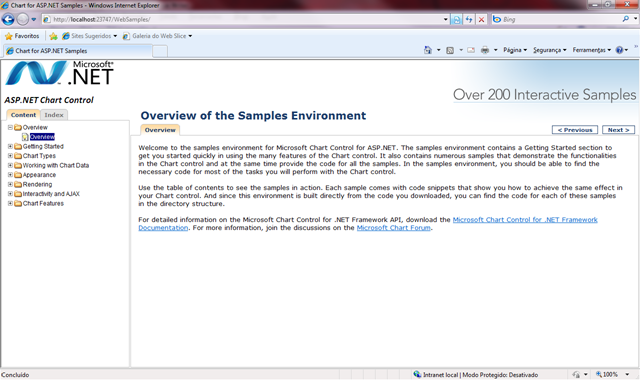Expand the Getting Started tree folder
640x380 pixels.
click(x=10, y=146)
